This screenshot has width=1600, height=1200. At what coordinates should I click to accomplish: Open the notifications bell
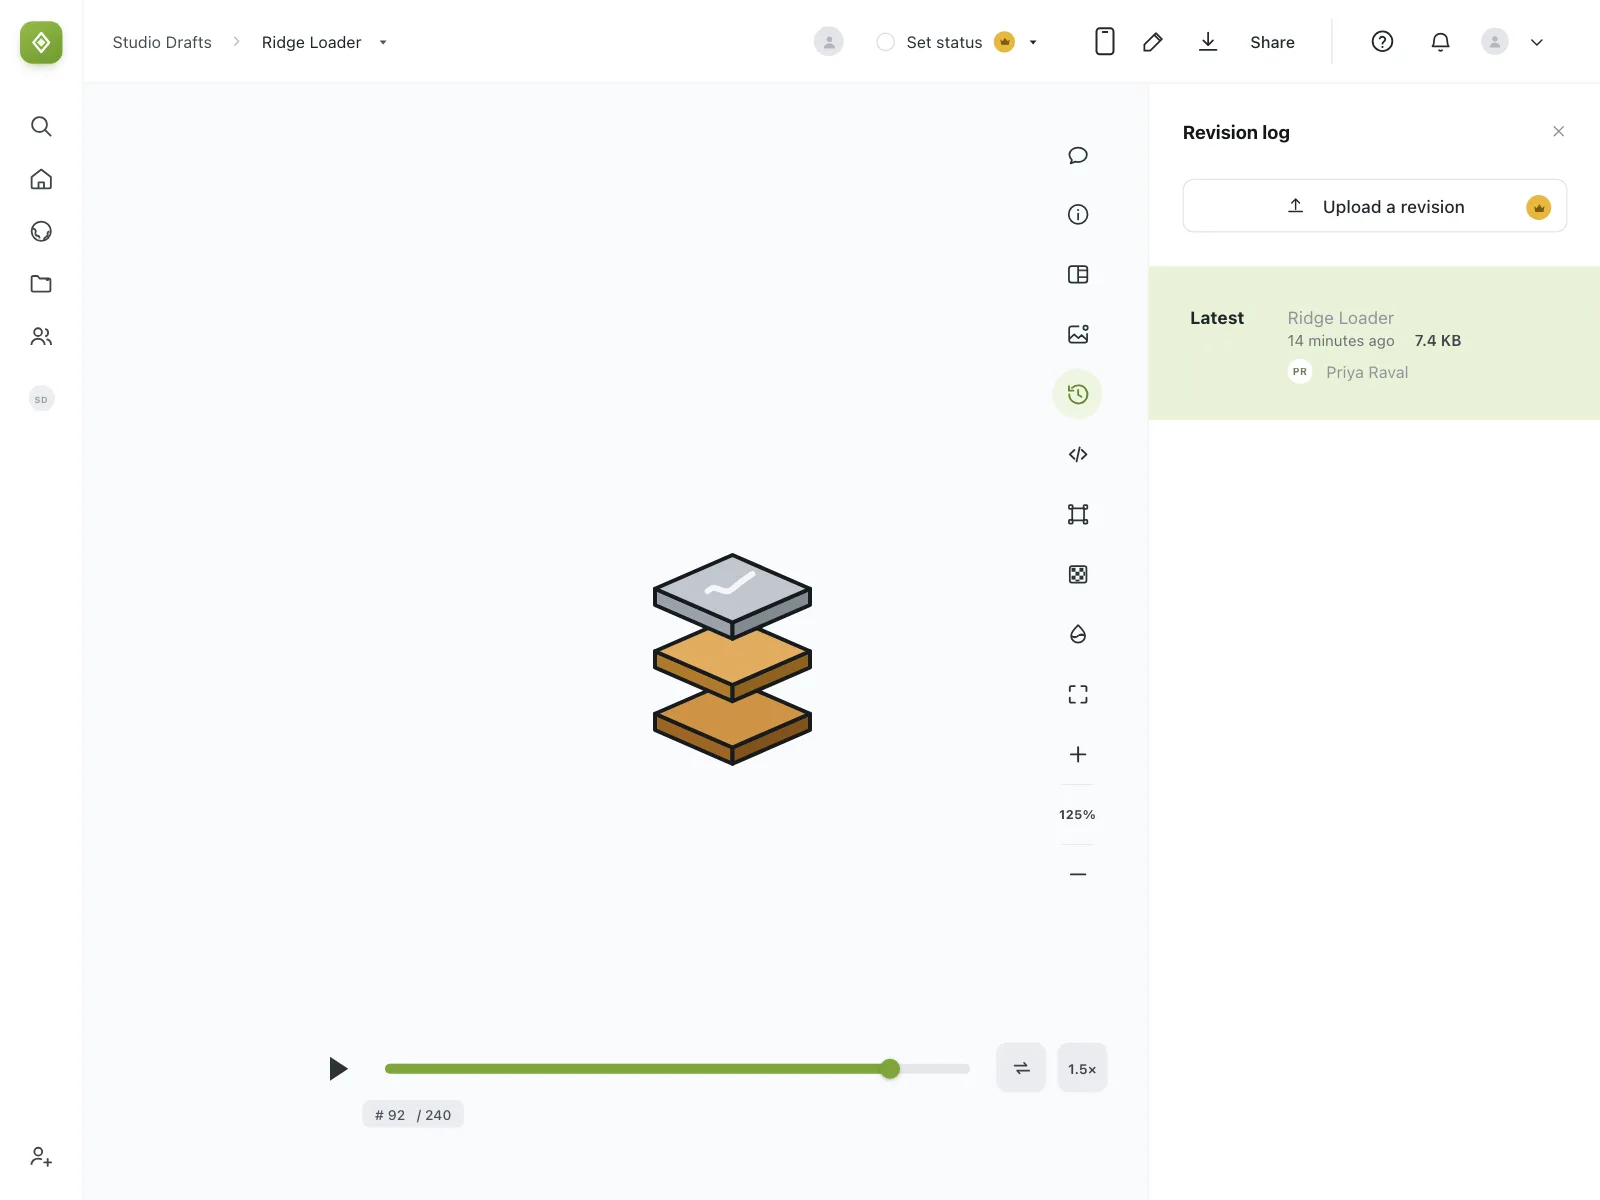[1440, 41]
